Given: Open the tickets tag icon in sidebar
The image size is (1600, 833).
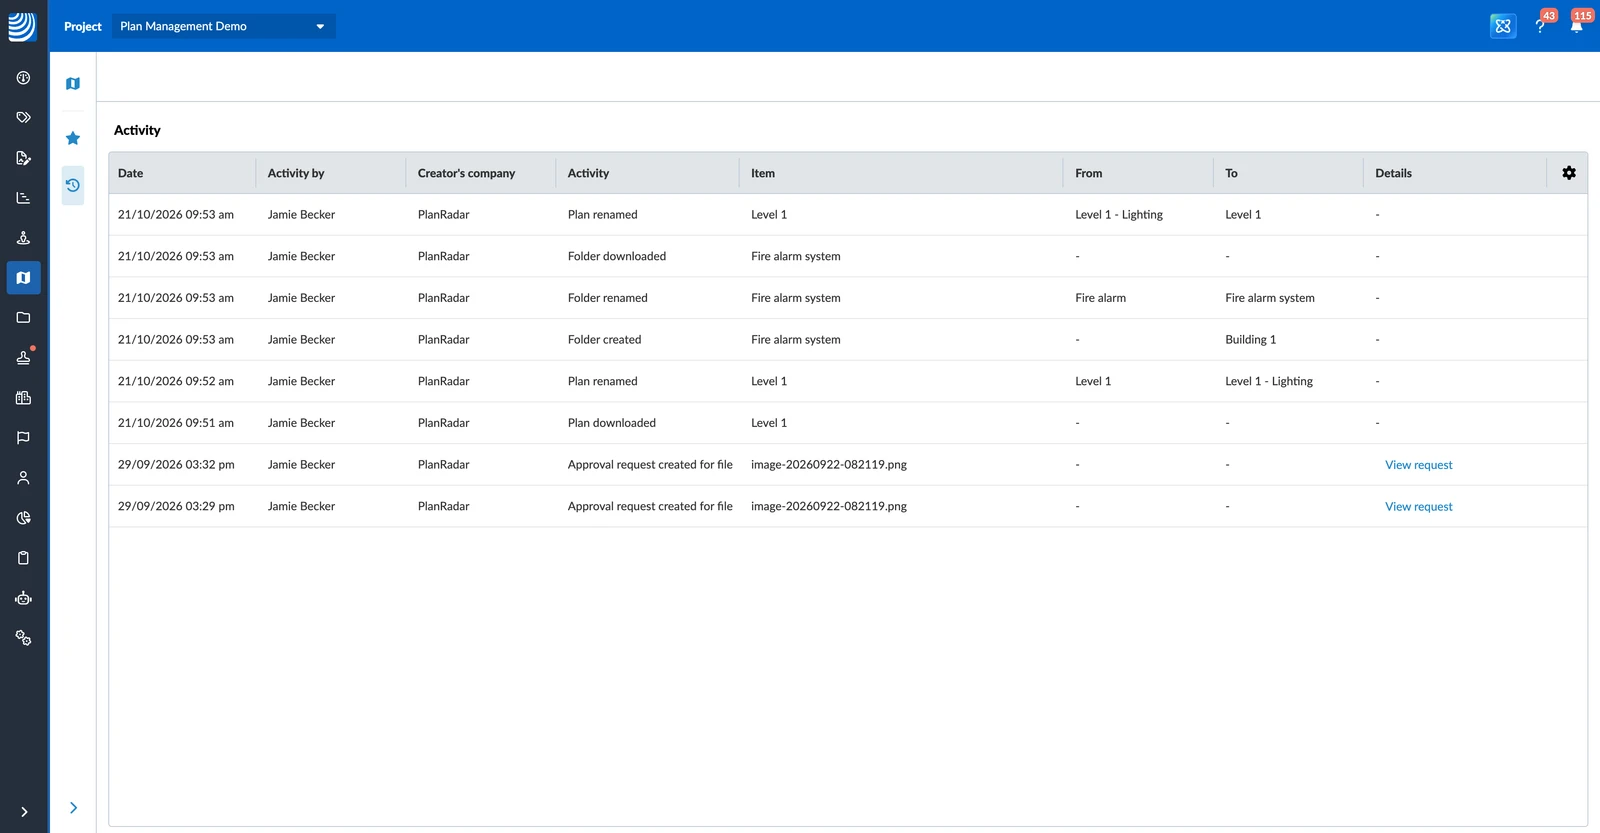Looking at the screenshot, I should click(23, 118).
